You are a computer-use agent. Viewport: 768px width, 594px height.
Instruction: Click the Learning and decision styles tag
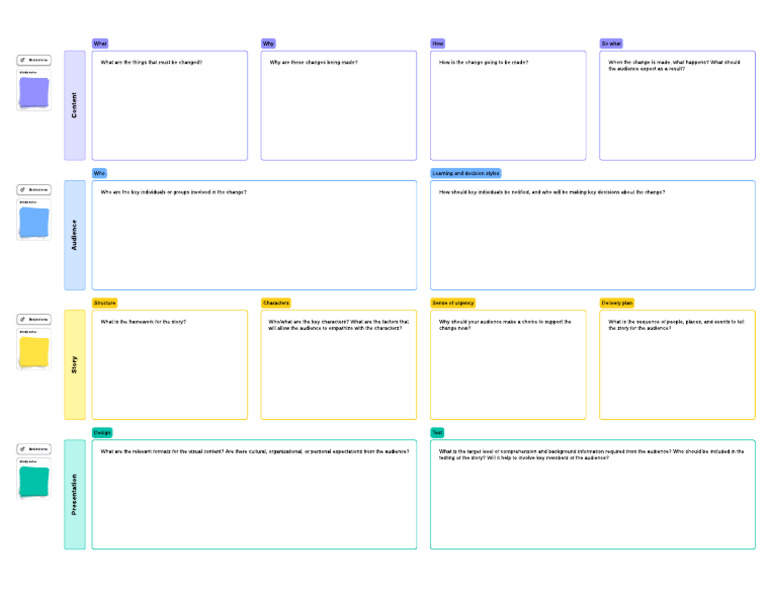tap(466, 173)
